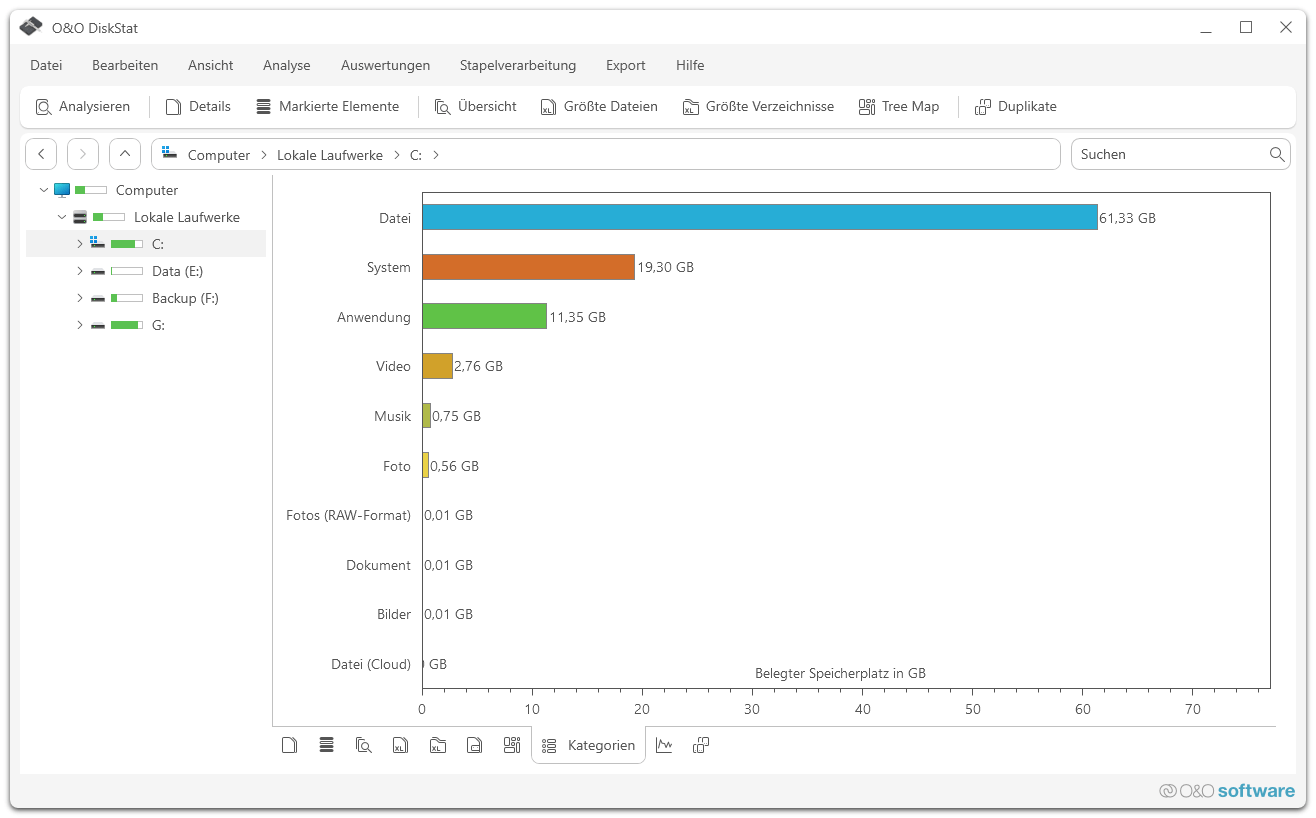Viewport: 1316px width, 818px height.
Task: Click the Windows drive icon next to C:
Action: [97, 243]
